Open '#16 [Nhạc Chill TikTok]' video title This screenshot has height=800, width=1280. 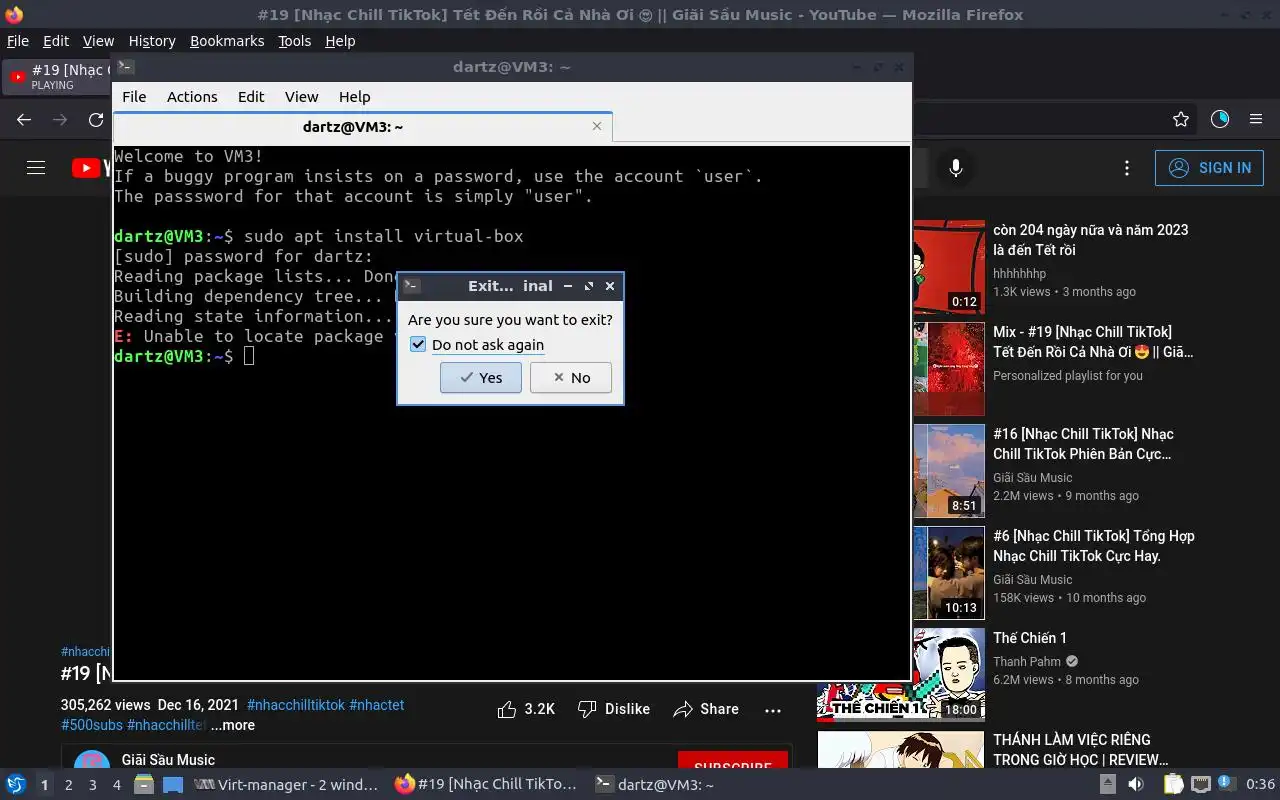tap(1083, 444)
